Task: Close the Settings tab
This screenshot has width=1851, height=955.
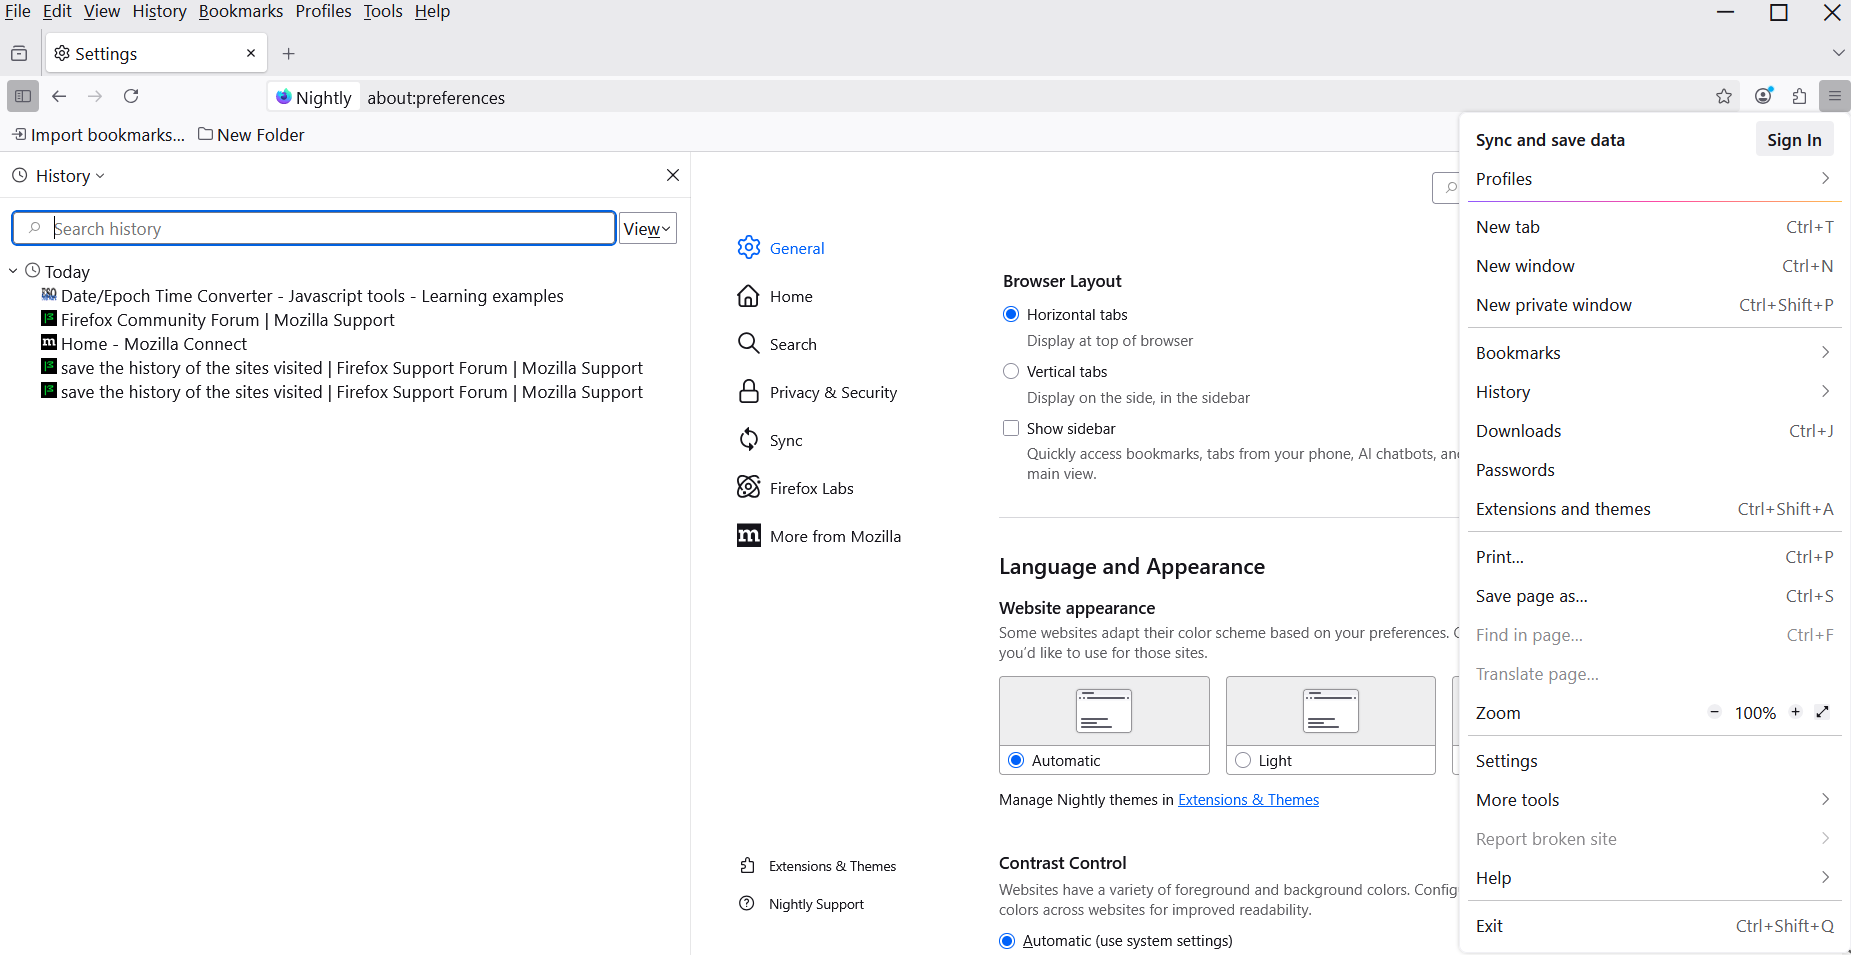Action: [x=251, y=53]
